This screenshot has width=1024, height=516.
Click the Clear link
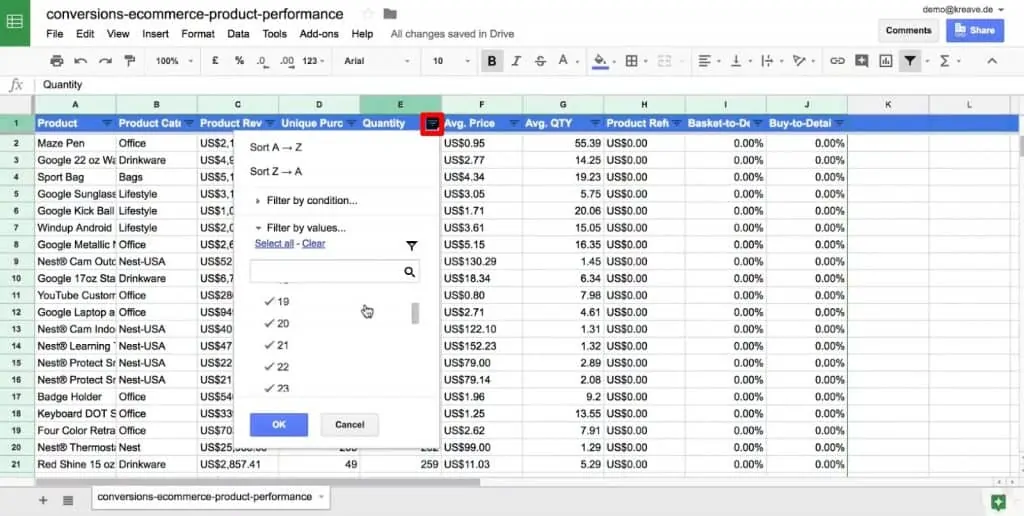point(313,244)
